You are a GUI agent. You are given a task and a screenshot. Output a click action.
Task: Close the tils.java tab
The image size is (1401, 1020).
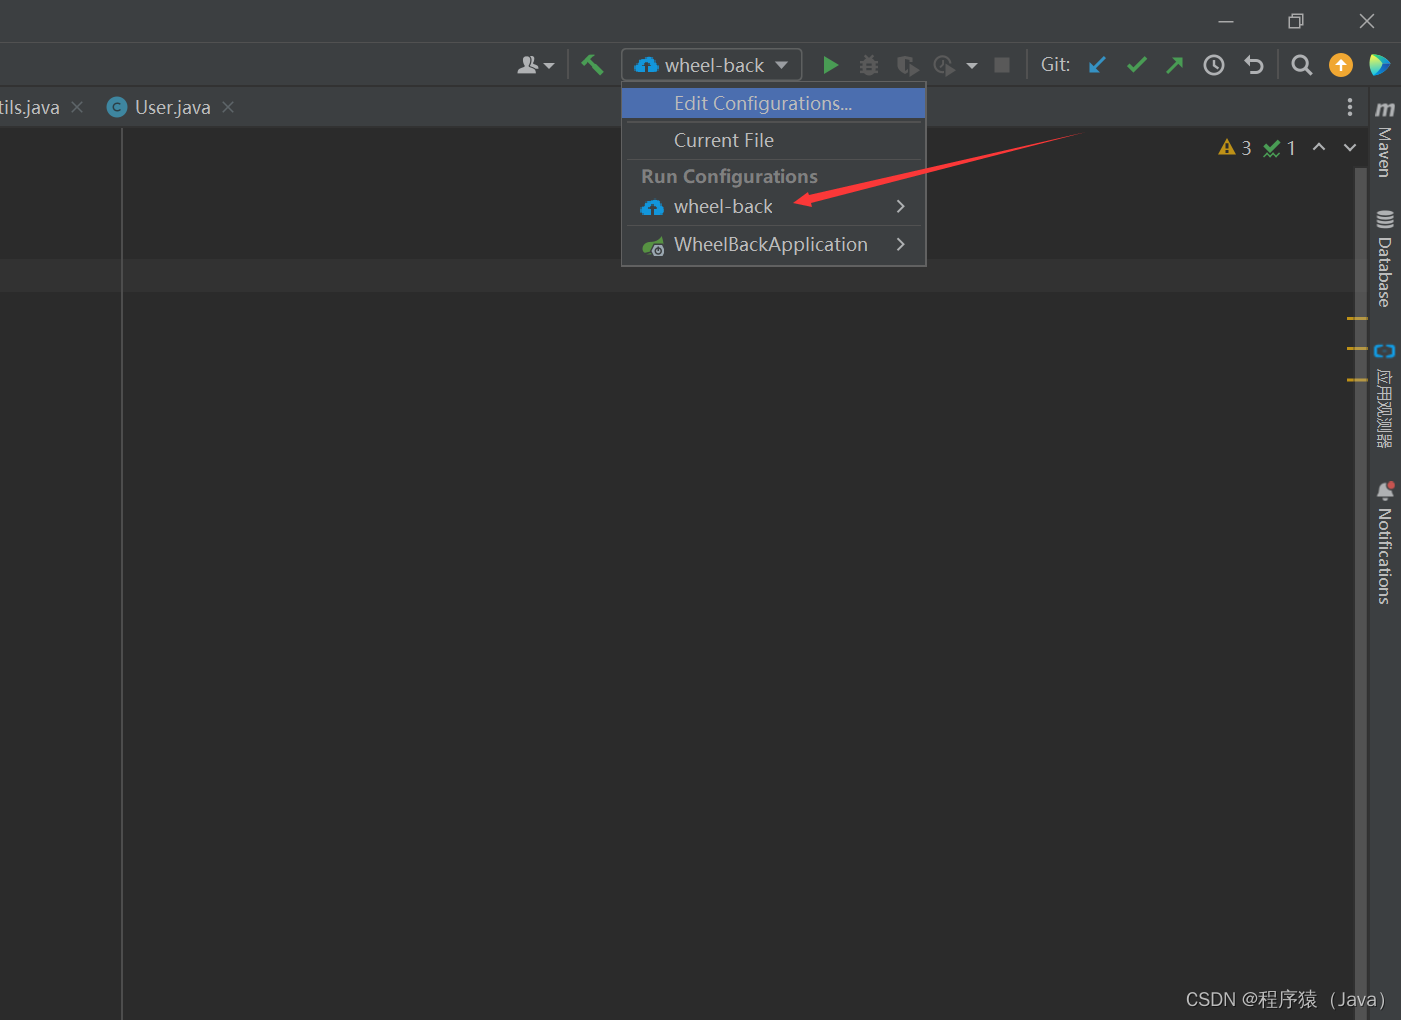[x=77, y=107]
